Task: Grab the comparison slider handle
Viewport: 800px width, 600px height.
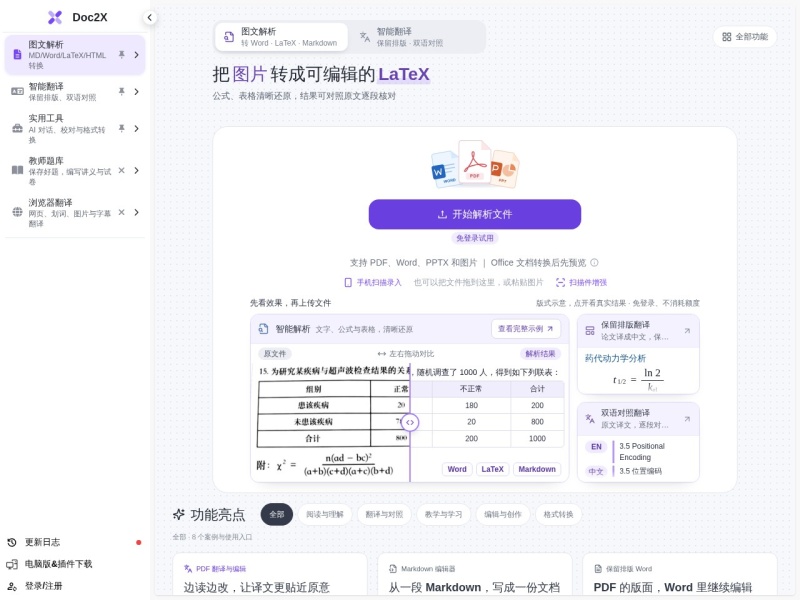Action: [410, 422]
